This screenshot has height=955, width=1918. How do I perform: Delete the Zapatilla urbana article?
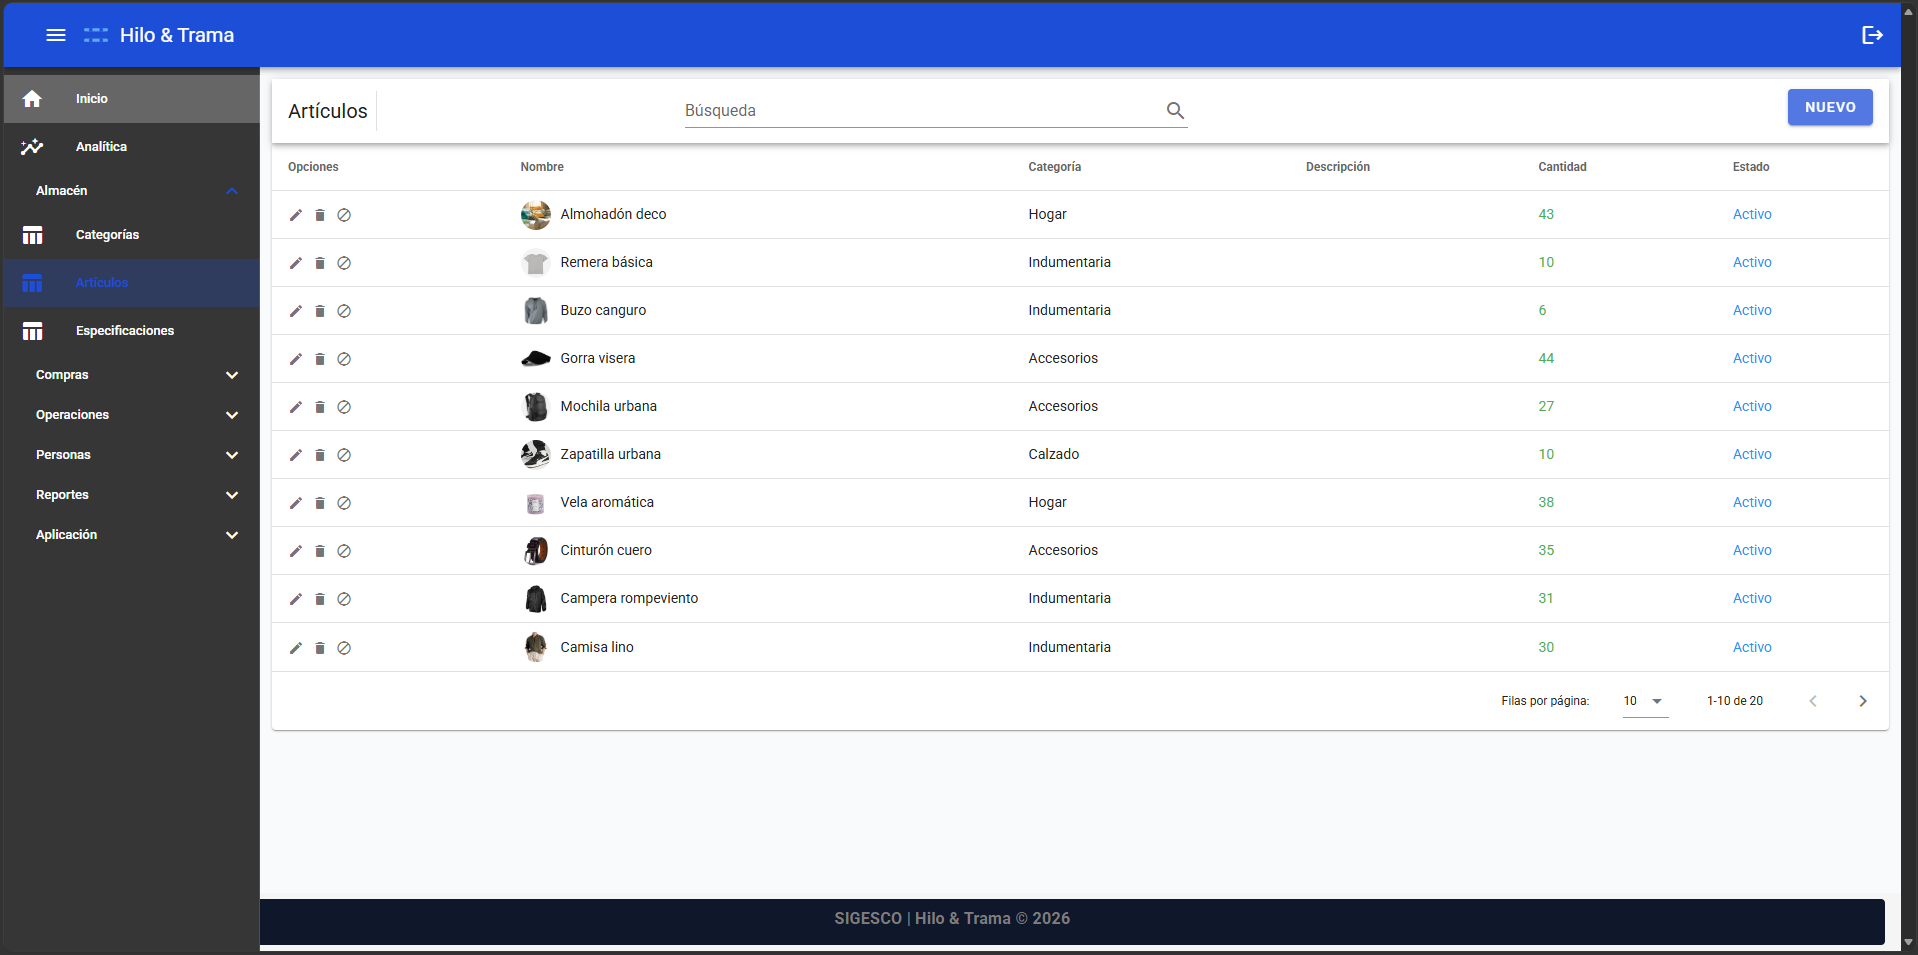coord(320,455)
